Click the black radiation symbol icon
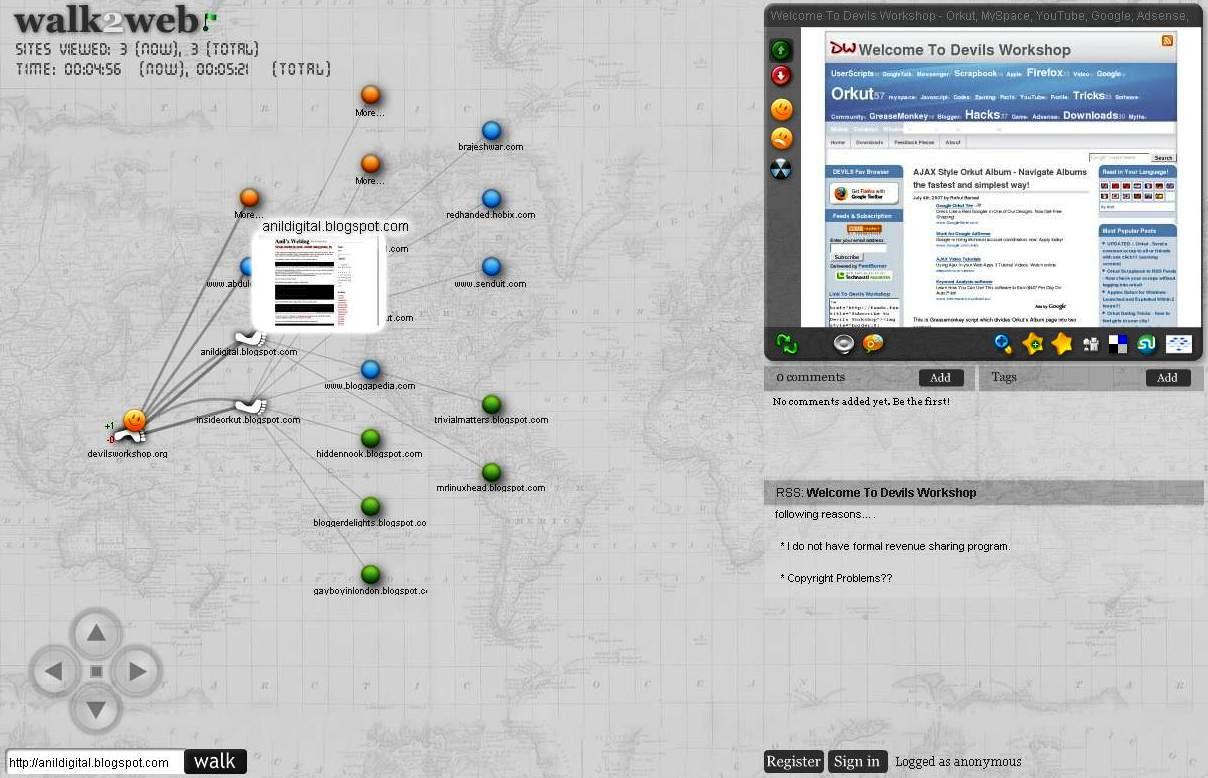 781,170
